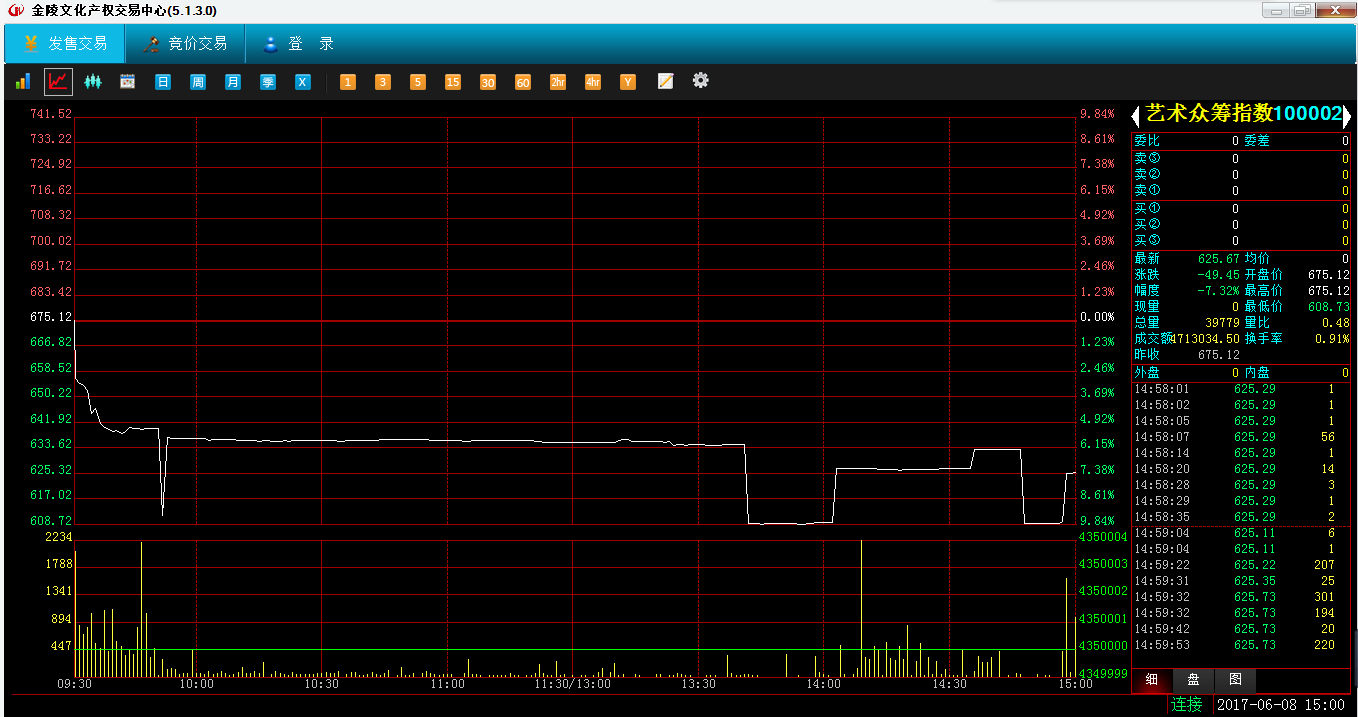Click the 741.52 price axis label
This screenshot has height=717, width=1358.
[x=51, y=114]
